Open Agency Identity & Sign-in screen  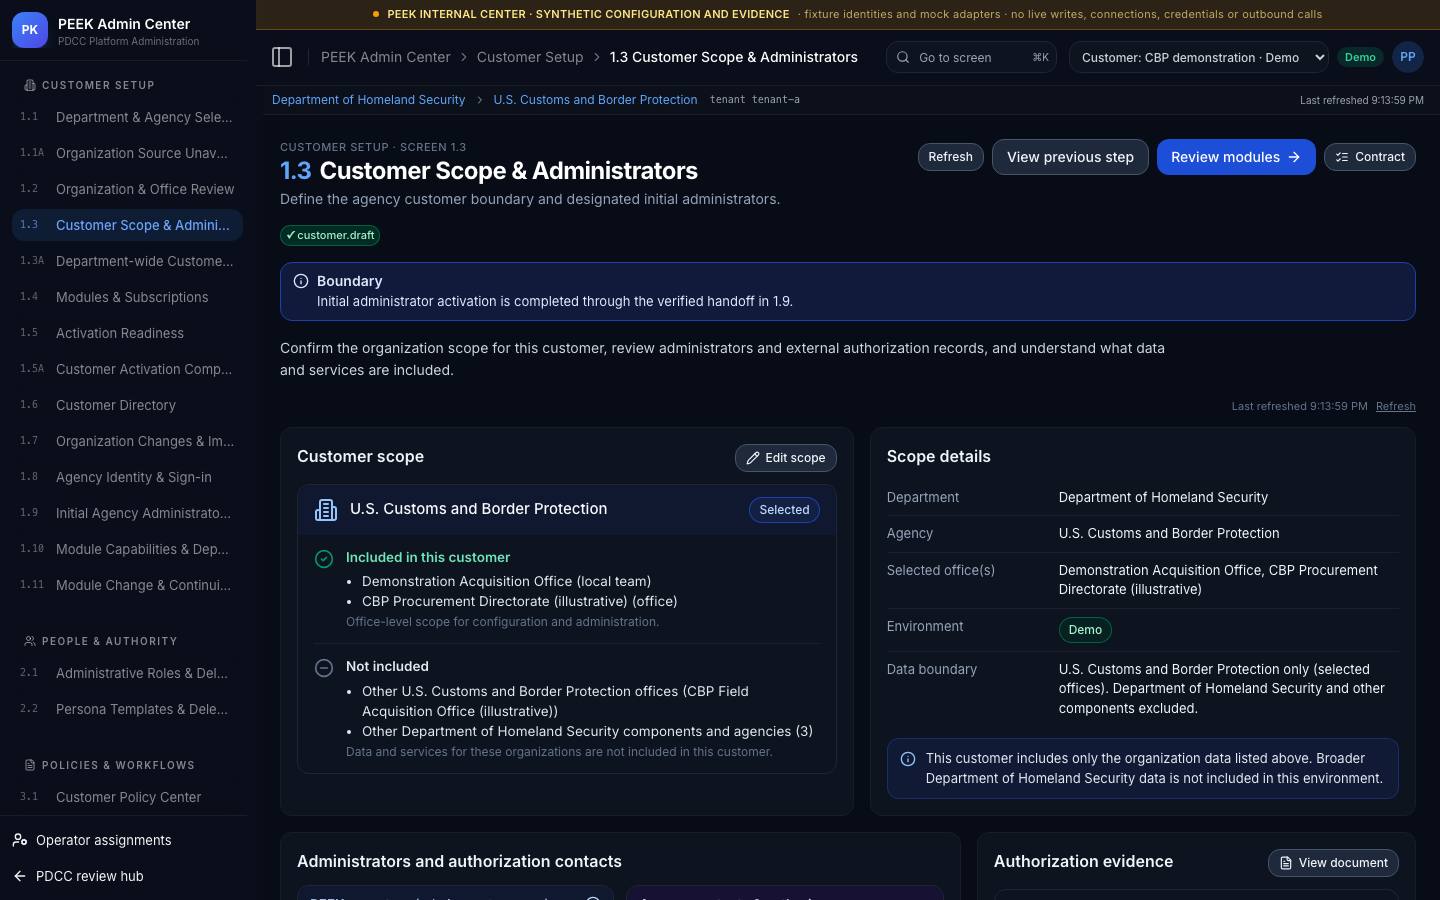click(x=127, y=477)
